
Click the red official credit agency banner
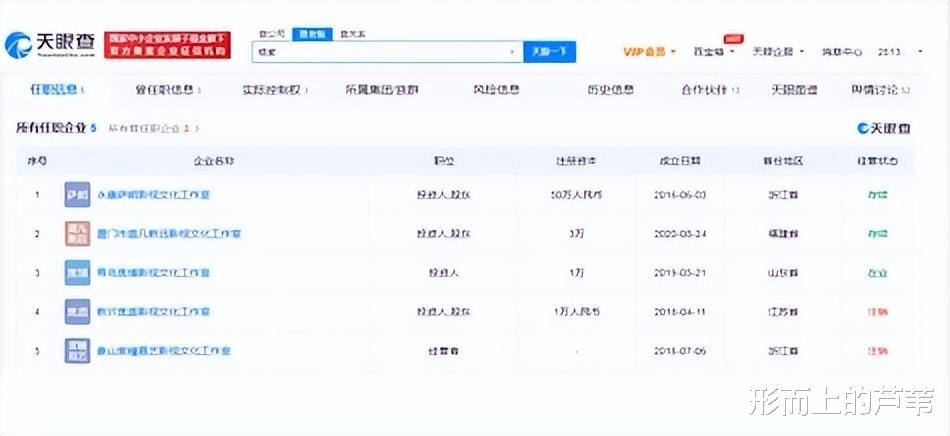[167, 45]
